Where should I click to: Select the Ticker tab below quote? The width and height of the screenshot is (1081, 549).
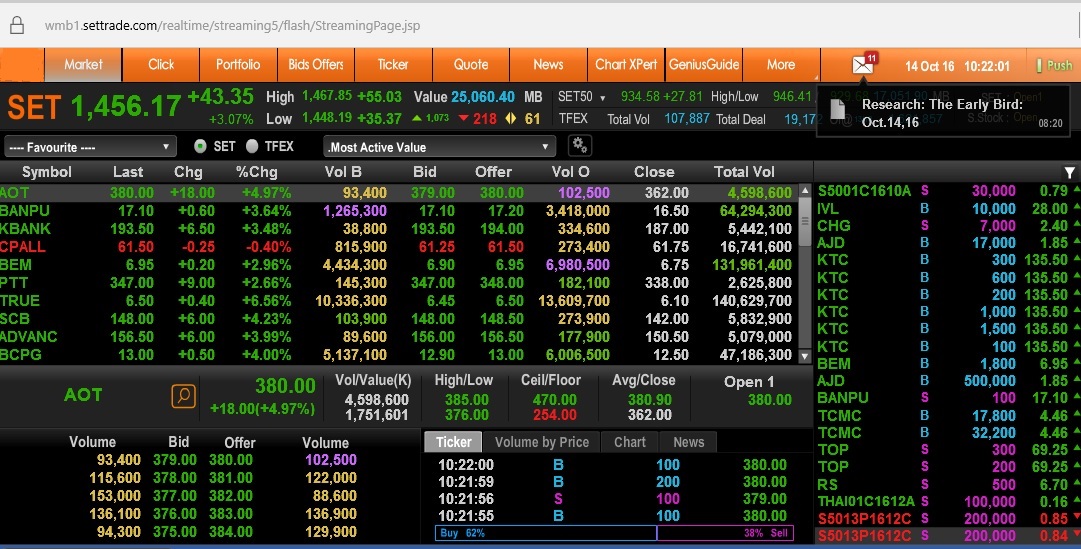coord(454,442)
